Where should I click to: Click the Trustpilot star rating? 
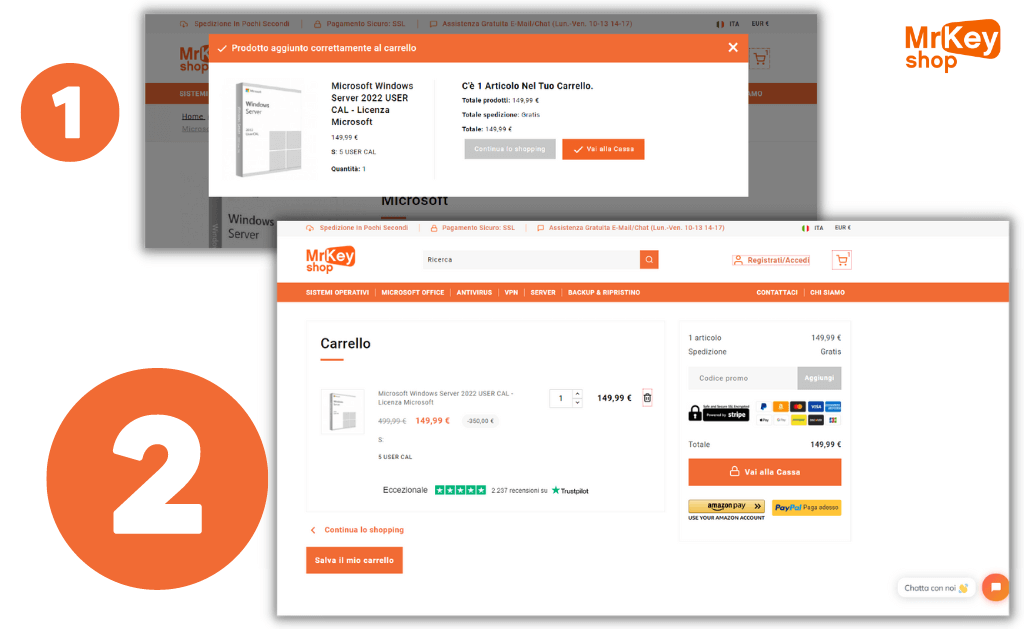tap(460, 490)
